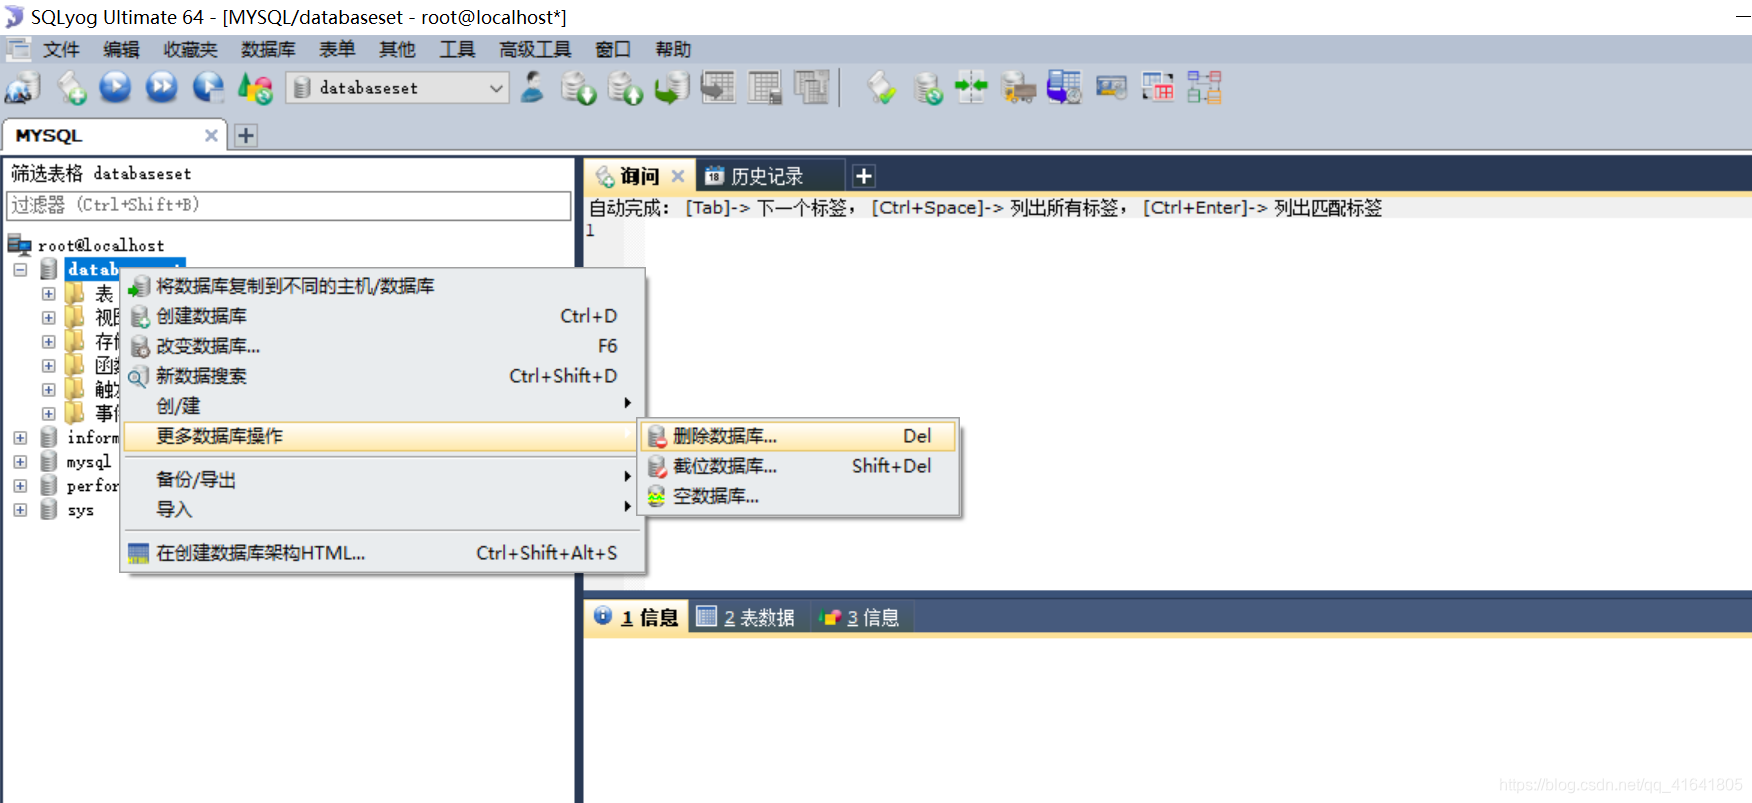Open a new query editor from toolbar

coord(71,88)
